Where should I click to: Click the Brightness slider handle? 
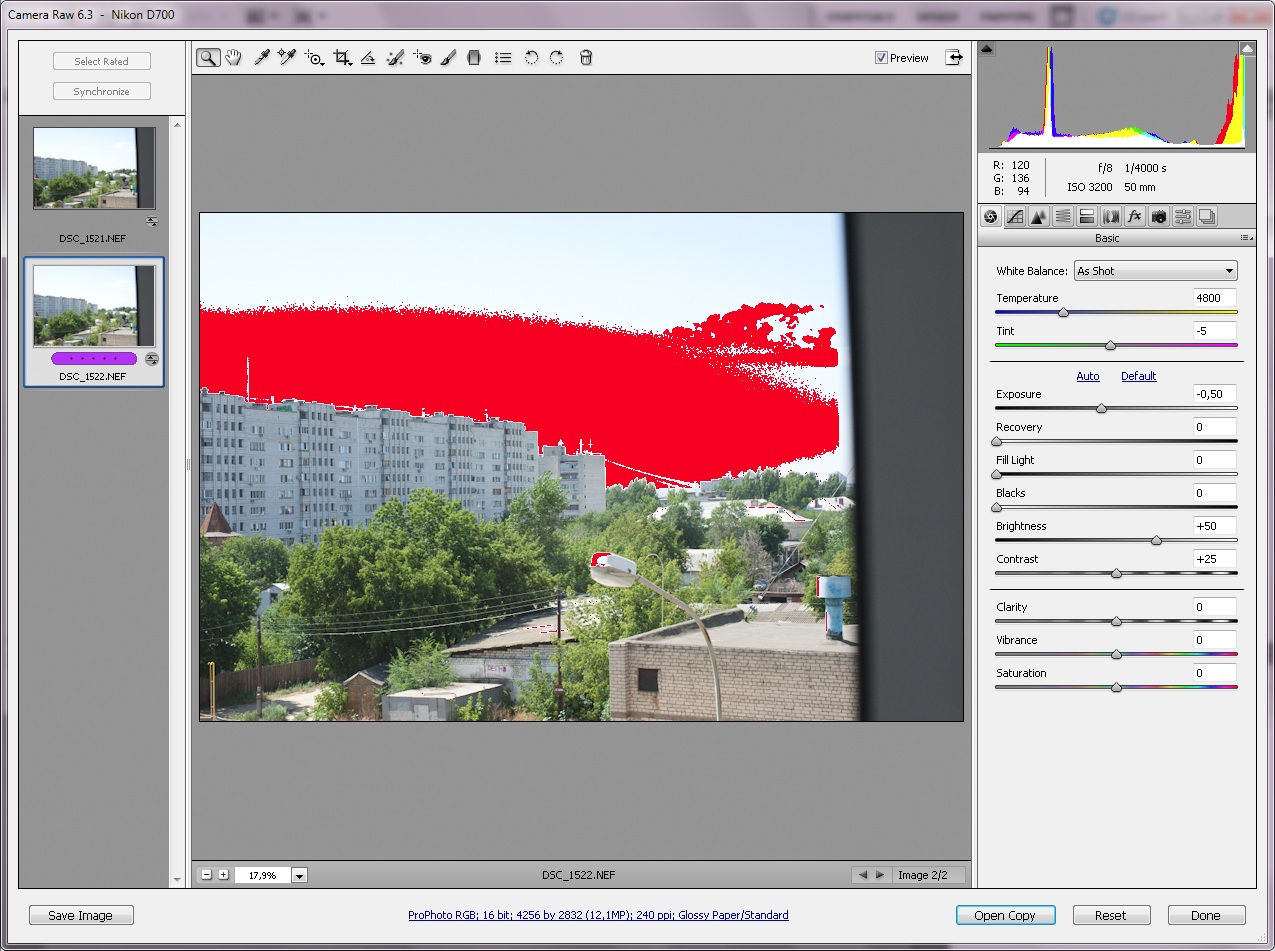[1156, 540]
